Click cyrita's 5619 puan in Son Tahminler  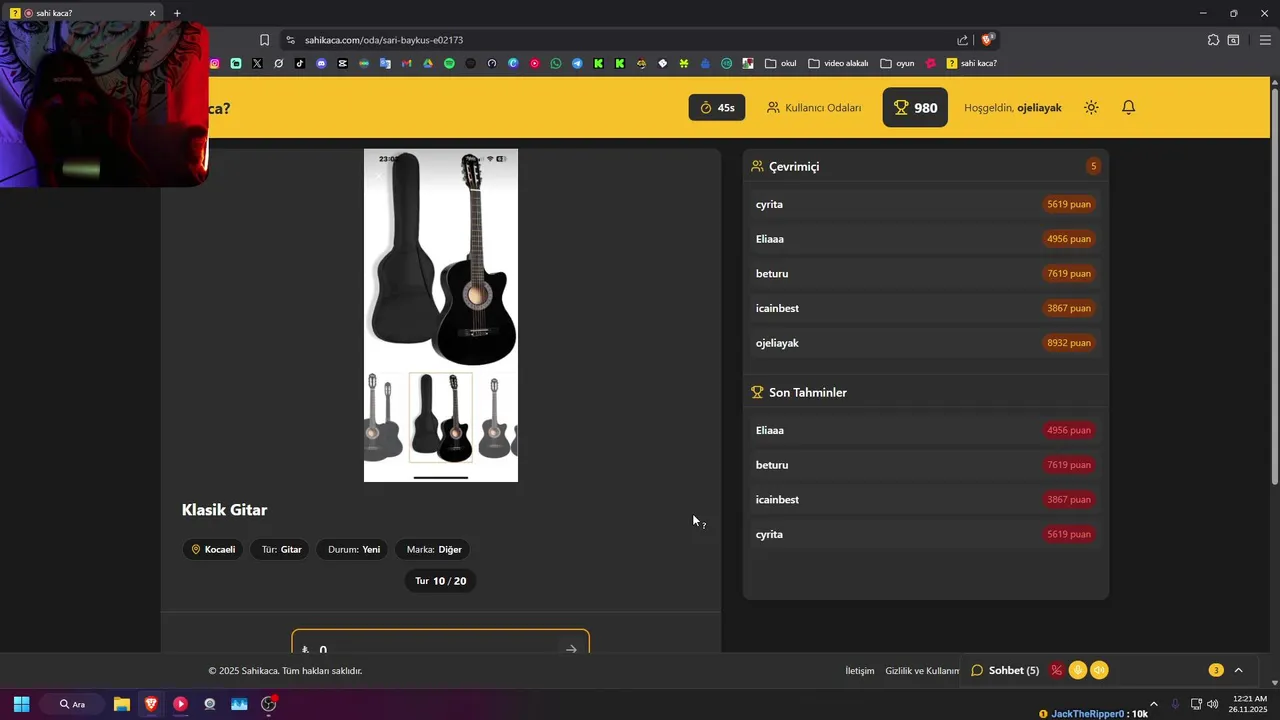pos(1069,534)
